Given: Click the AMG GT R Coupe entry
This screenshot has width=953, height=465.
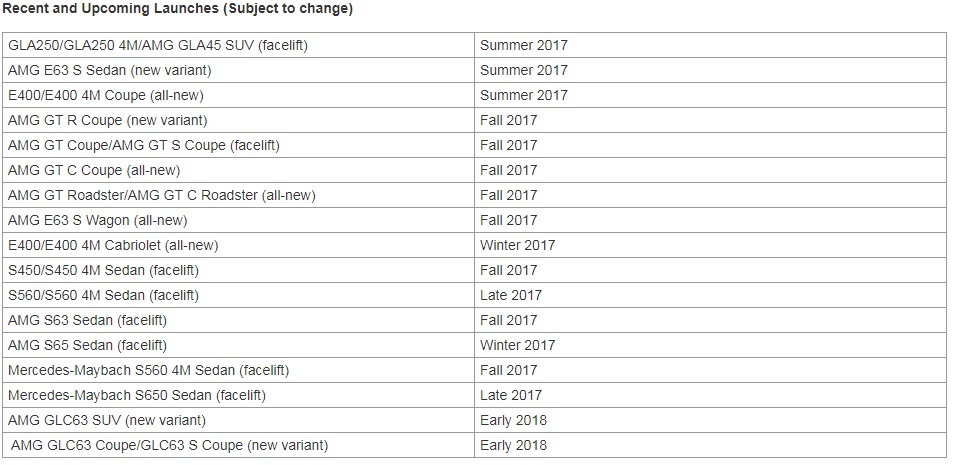Looking at the screenshot, I should click(107, 120).
